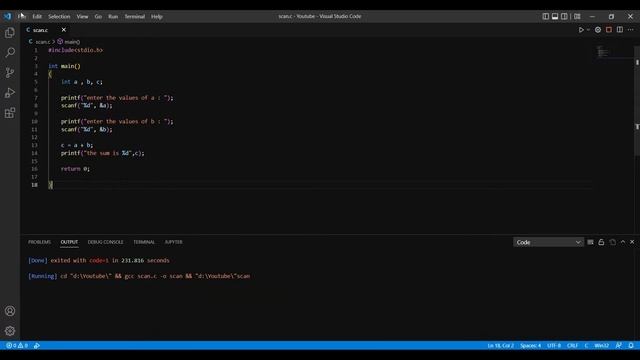Open the Selection menu
Screen dimensions: 640x360
[x=59, y=16]
